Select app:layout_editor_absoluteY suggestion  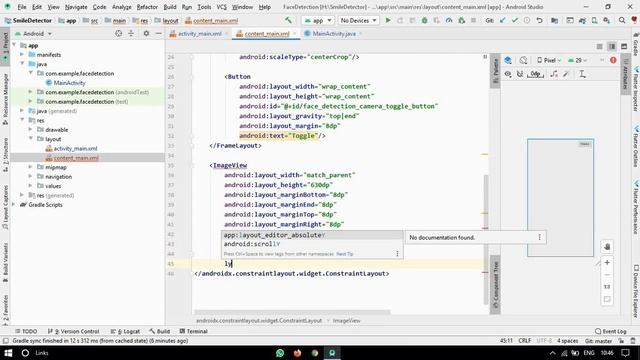click(312, 235)
